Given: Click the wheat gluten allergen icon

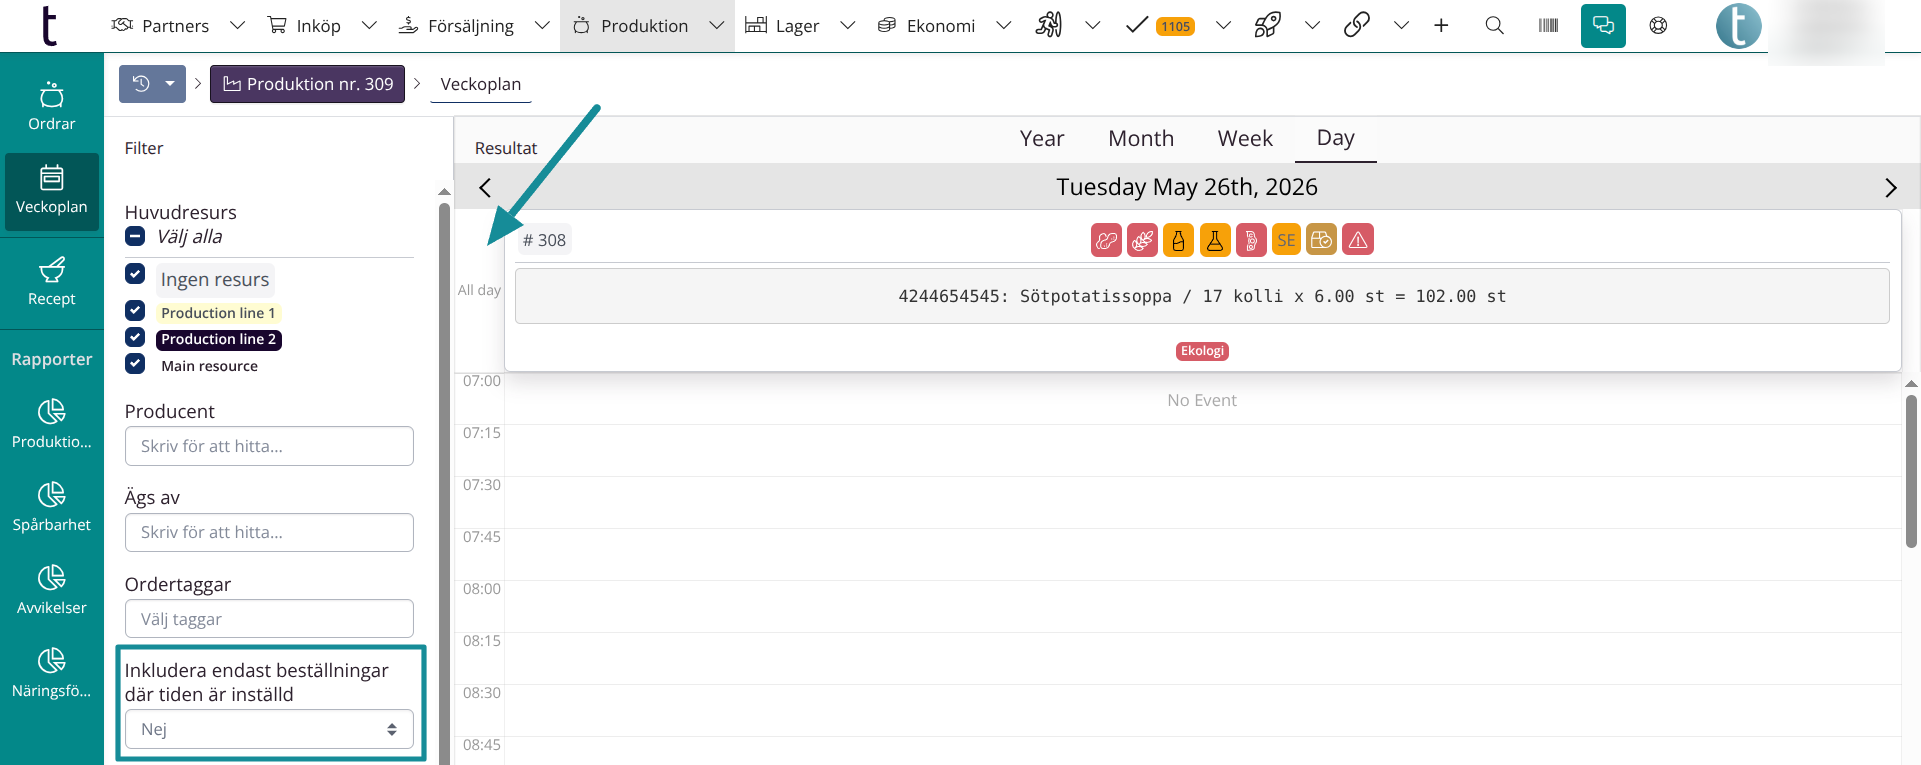Looking at the screenshot, I should (x=1142, y=240).
